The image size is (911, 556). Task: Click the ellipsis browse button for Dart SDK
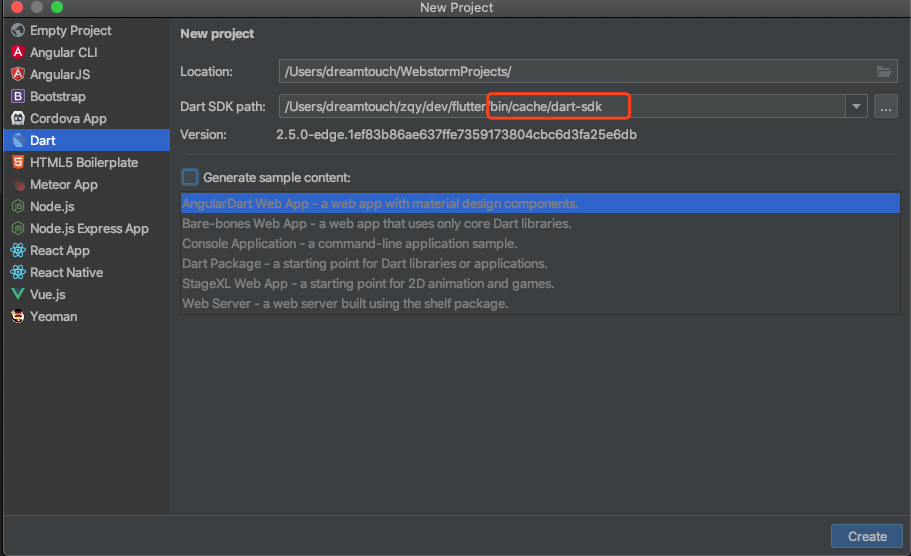[x=886, y=106]
